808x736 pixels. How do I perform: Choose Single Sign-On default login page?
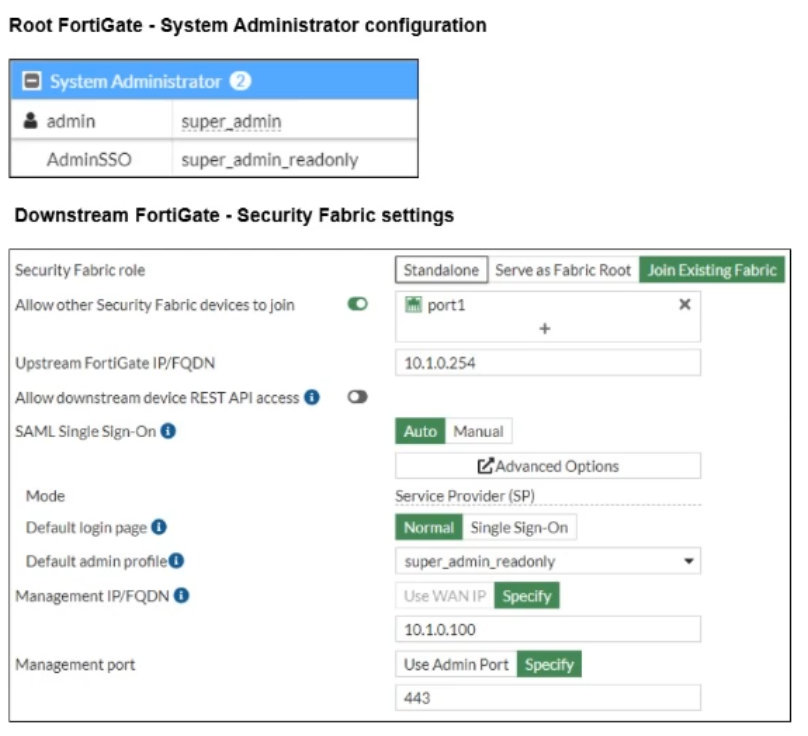pyautogui.click(x=520, y=527)
